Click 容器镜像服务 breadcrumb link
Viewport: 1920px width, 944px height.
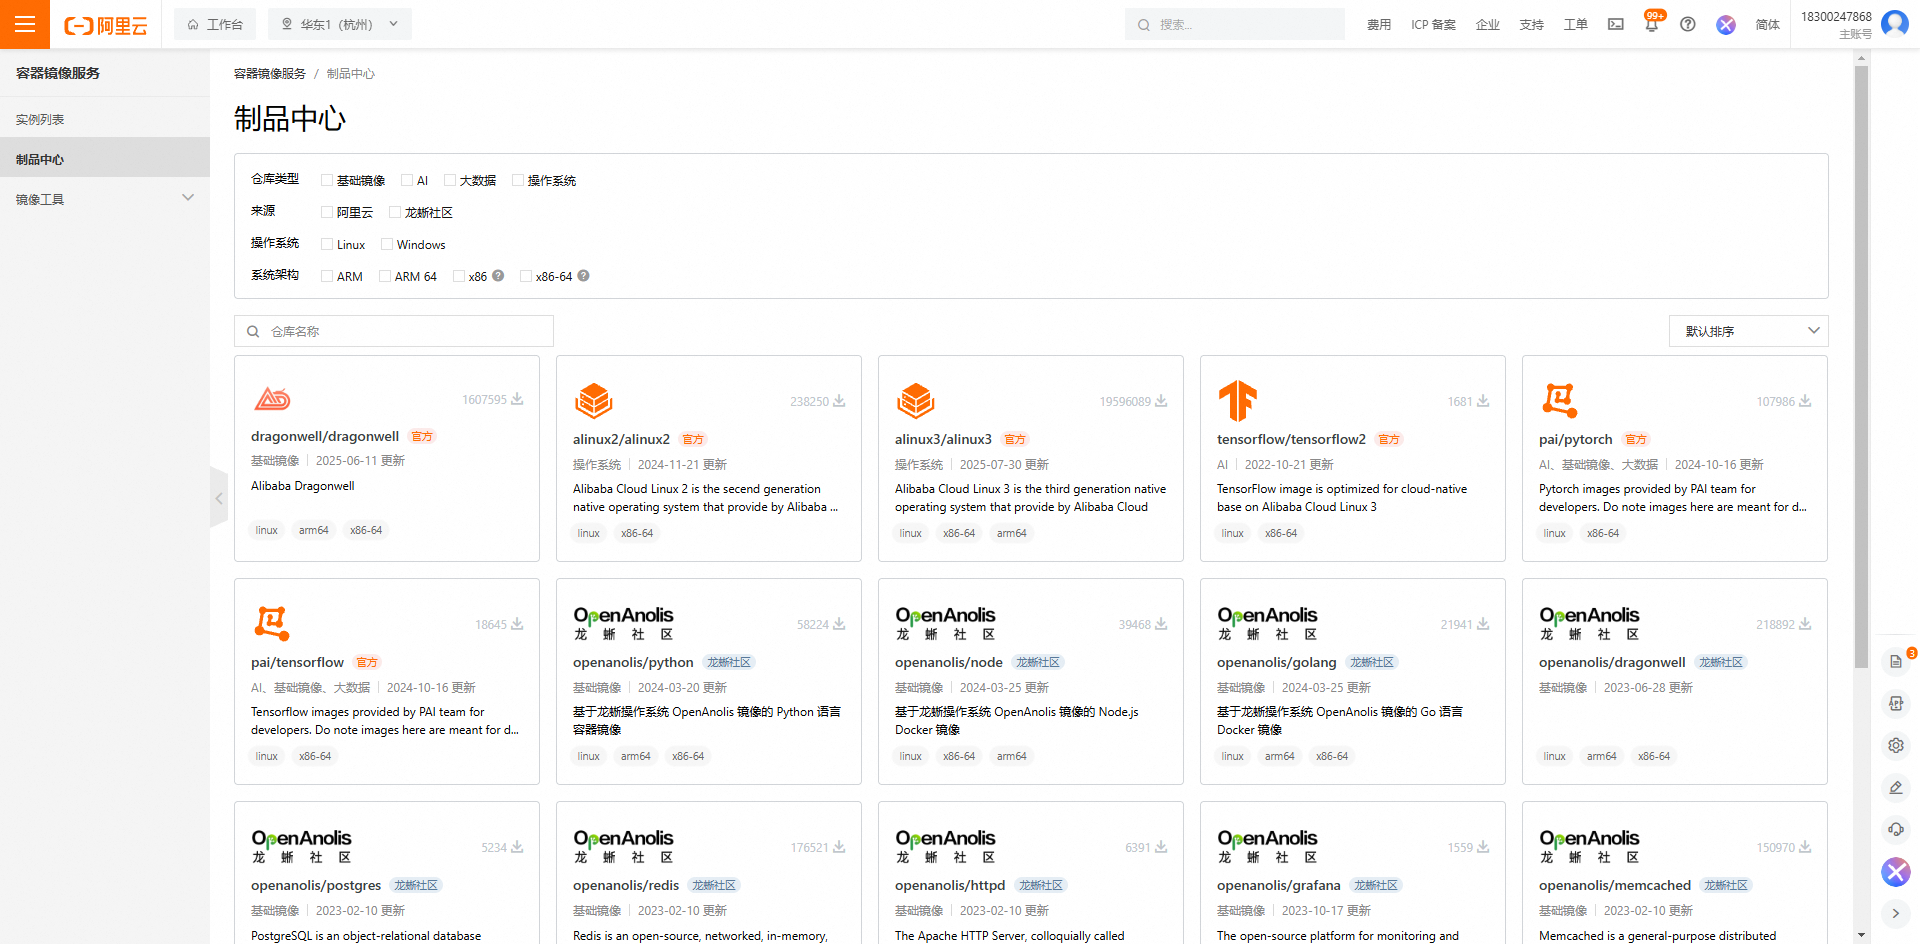tap(270, 74)
